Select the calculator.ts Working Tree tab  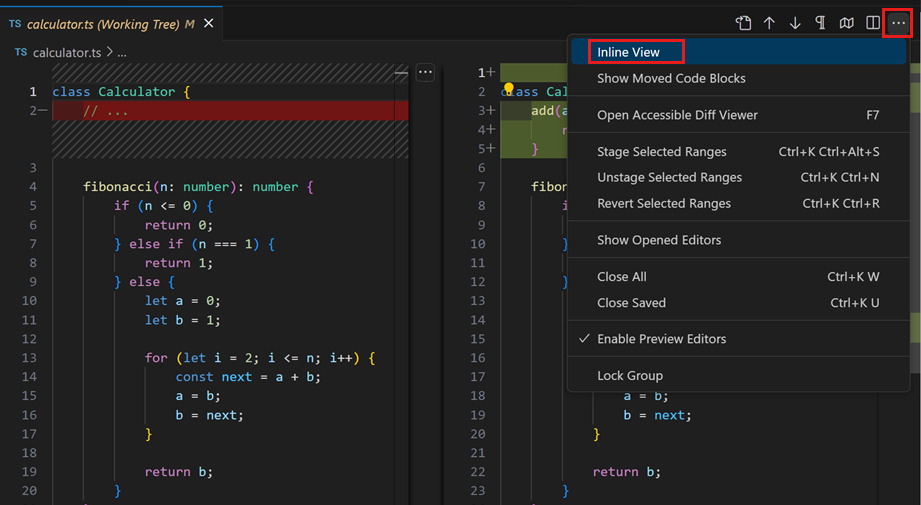100,23
